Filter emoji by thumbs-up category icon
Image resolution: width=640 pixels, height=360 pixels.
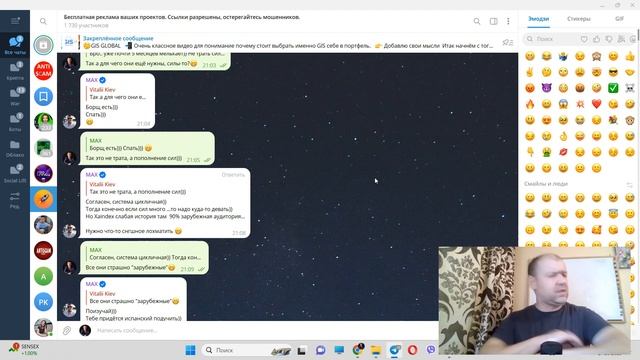pyautogui.click(x=597, y=39)
